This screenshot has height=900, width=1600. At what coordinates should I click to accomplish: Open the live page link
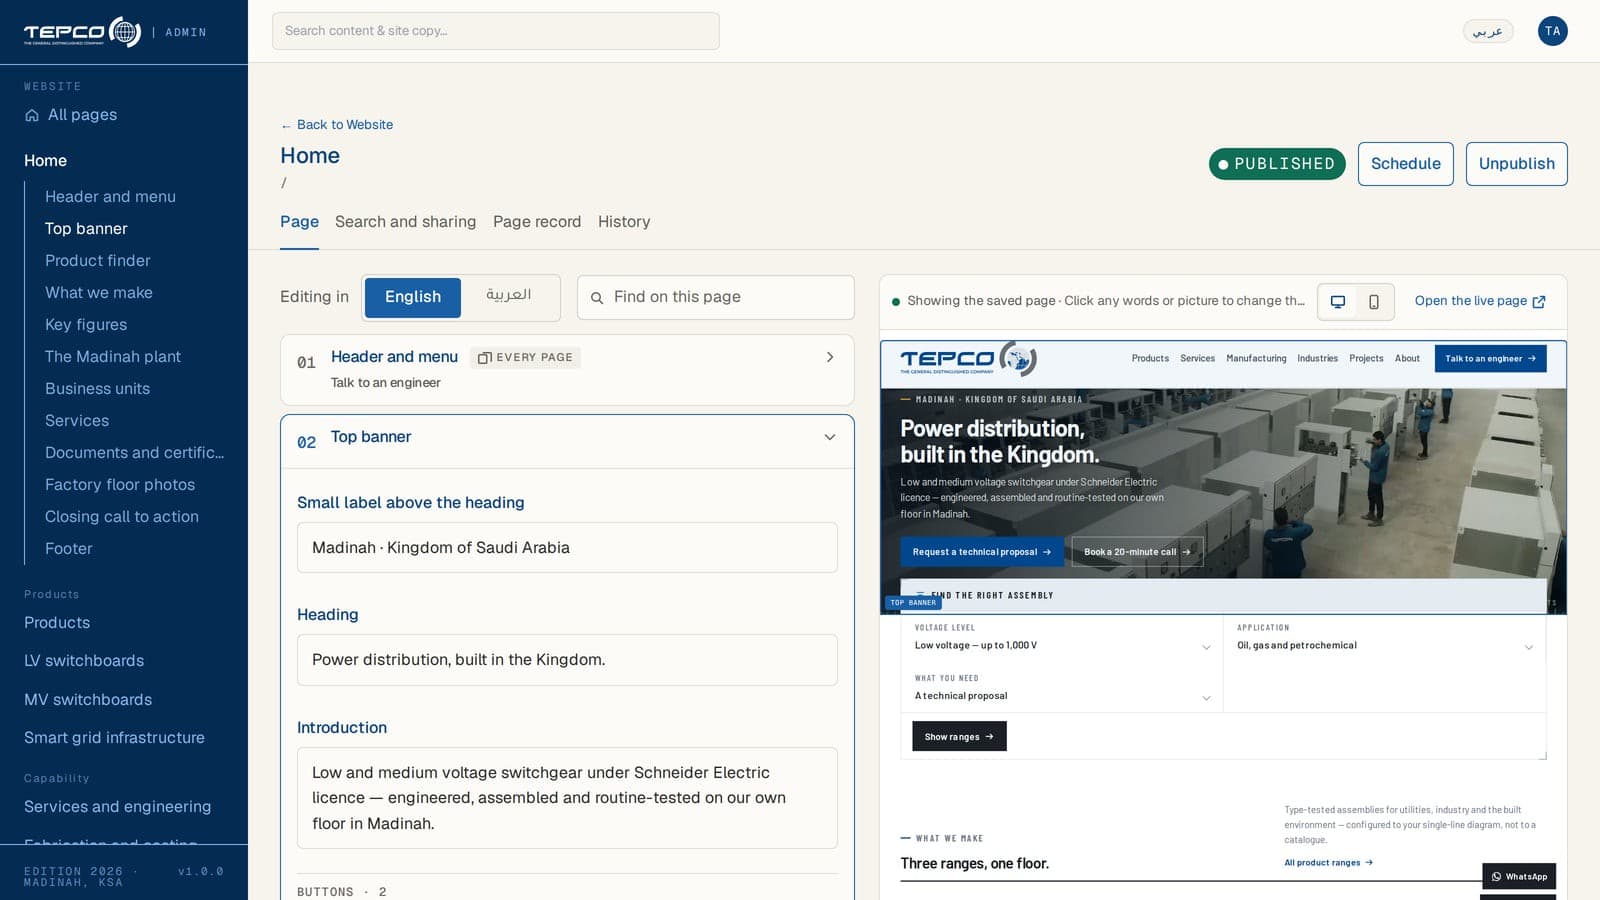1480,301
